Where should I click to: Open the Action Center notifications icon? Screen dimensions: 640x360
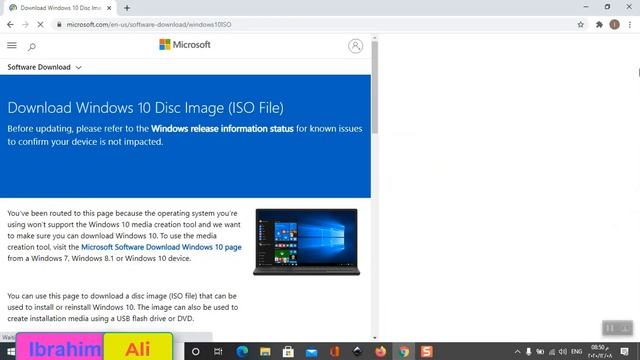point(624,351)
